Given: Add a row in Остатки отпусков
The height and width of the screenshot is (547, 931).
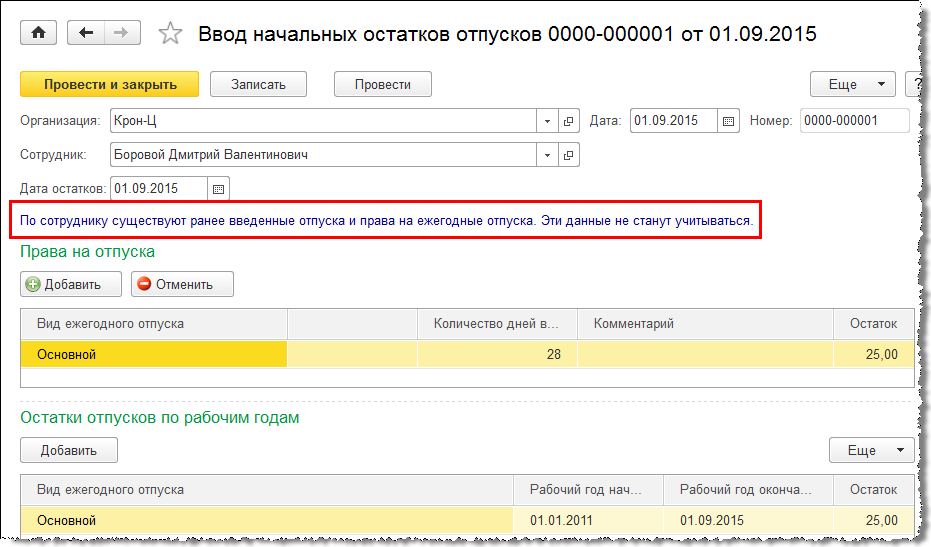Looking at the screenshot, I should coord(69,450).
